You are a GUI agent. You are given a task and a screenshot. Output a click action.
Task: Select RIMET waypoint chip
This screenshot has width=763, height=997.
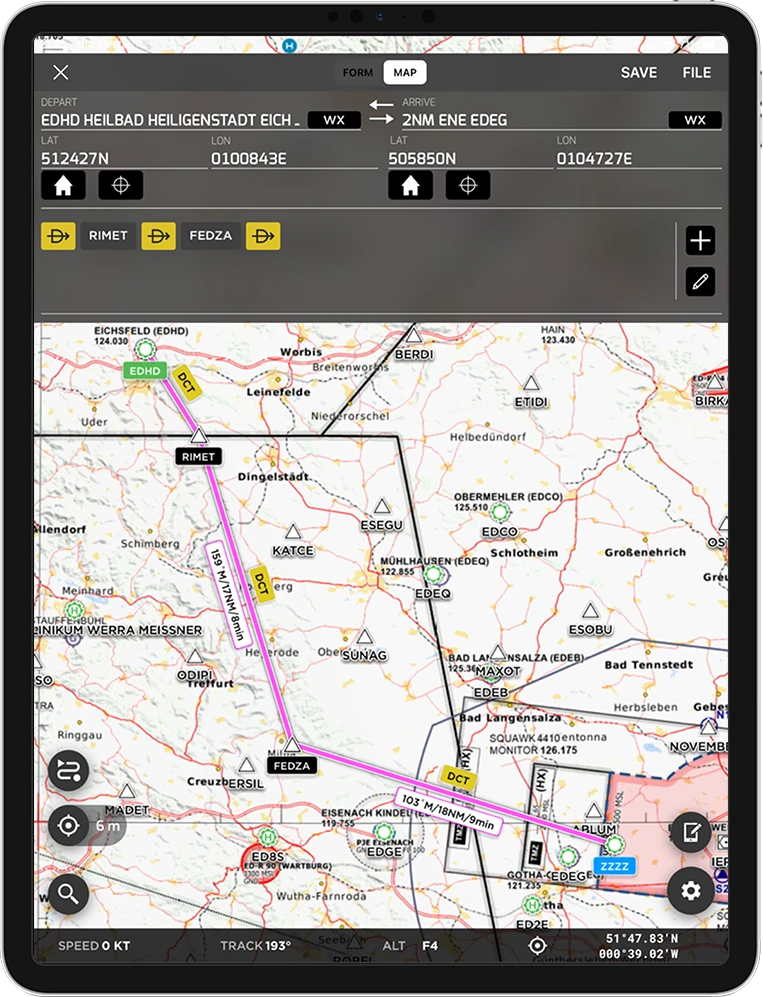pos(108,236)
